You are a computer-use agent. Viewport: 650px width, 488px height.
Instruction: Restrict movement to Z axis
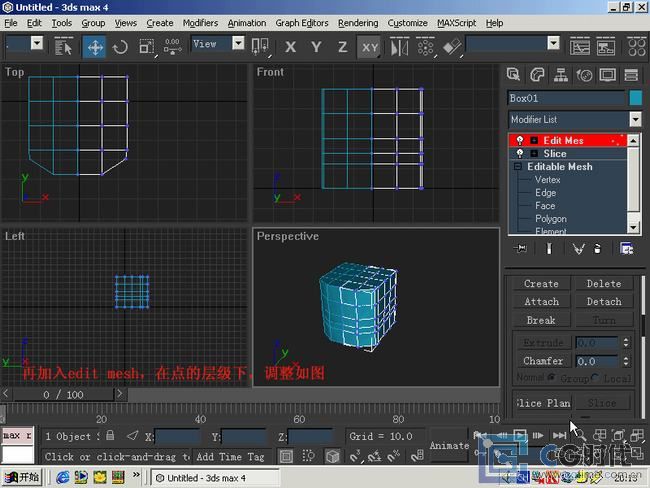click(342, 47)
